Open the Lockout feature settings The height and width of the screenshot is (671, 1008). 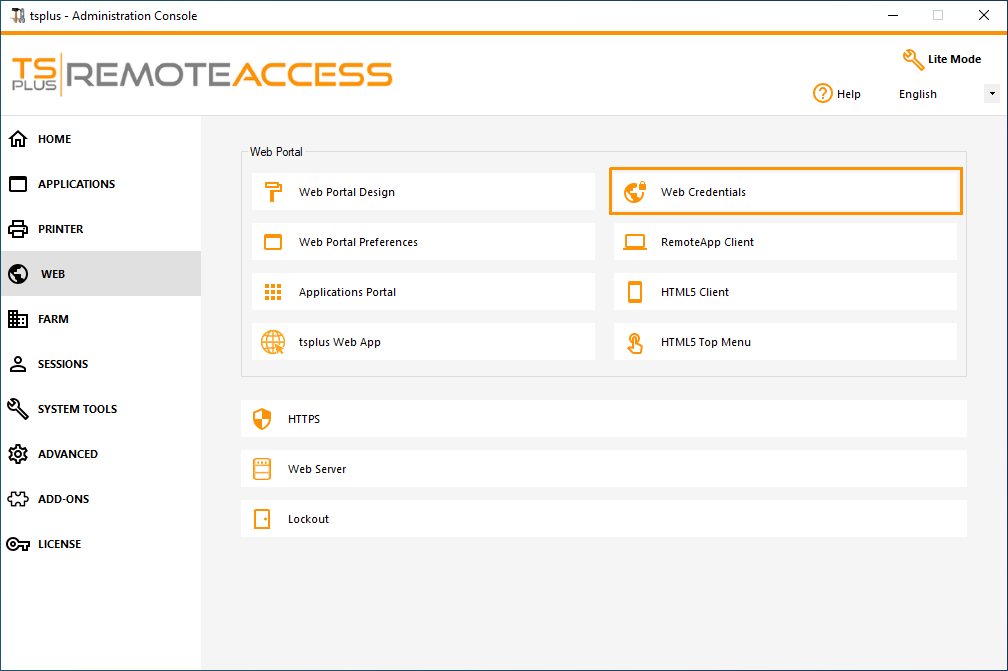603,519
